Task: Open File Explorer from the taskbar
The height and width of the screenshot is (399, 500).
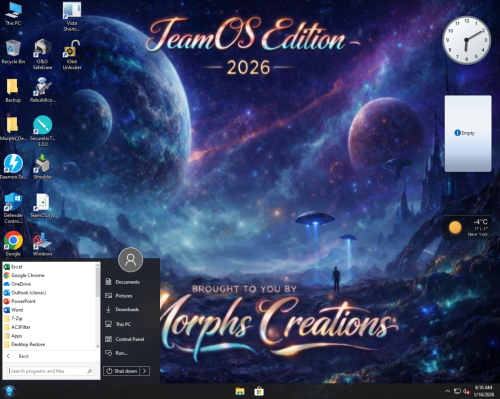Action: [x=240, y=391]
